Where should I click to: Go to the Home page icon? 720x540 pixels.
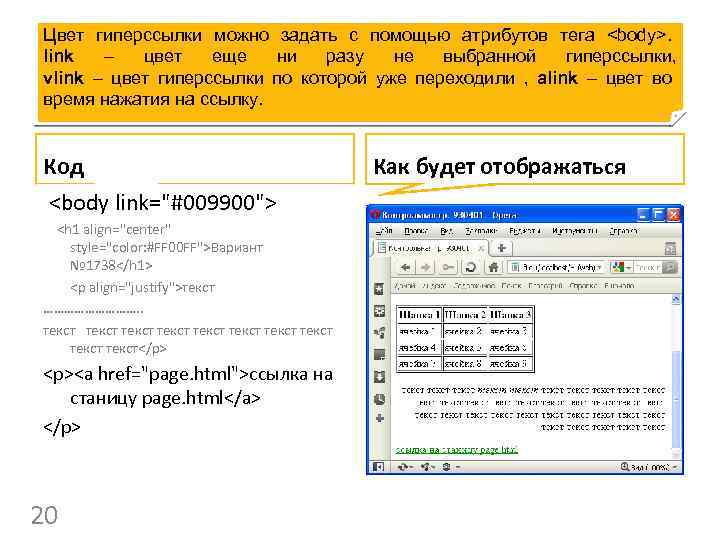pos(493,267)
